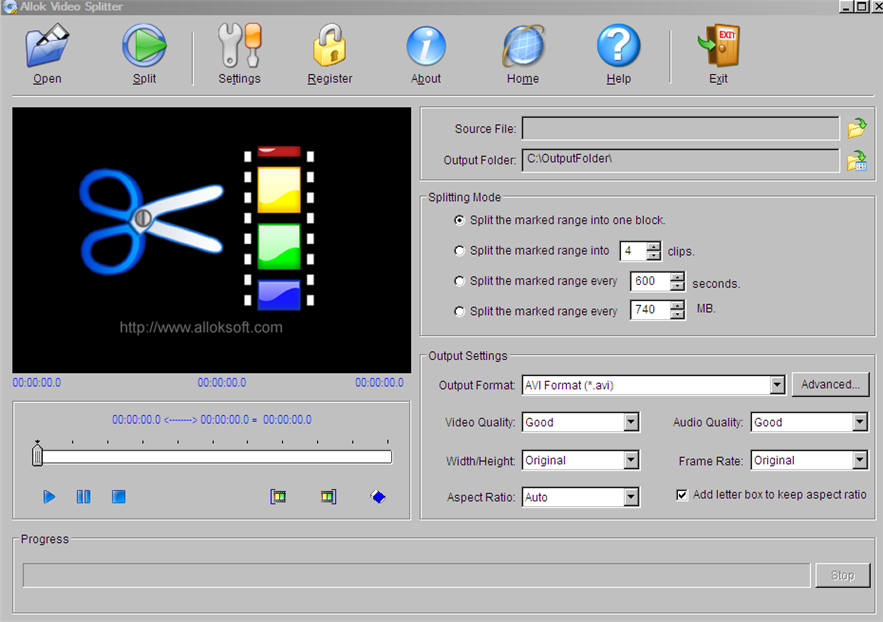Viewport: 883px width, 622px height.
Task: Select split every 600 seconds option
Action: point(460,281)
